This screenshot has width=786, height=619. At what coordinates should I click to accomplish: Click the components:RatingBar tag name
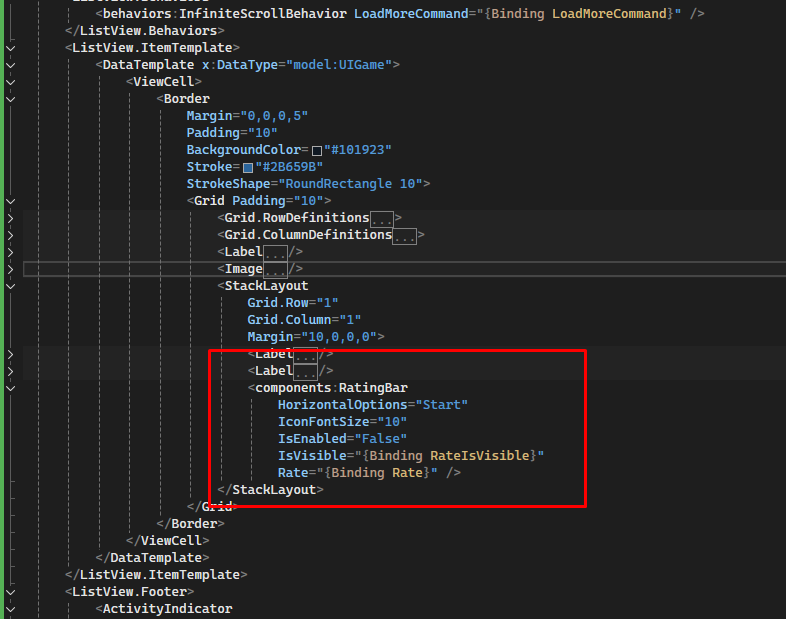331,388
